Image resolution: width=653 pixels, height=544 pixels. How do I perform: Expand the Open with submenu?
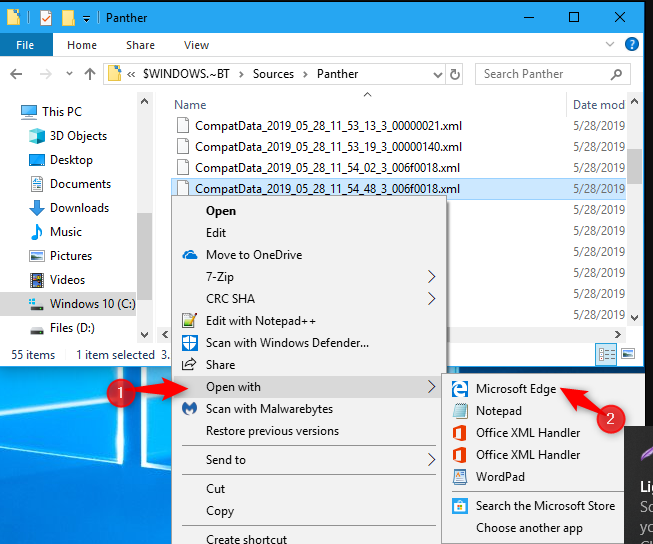tap(309, 387)
